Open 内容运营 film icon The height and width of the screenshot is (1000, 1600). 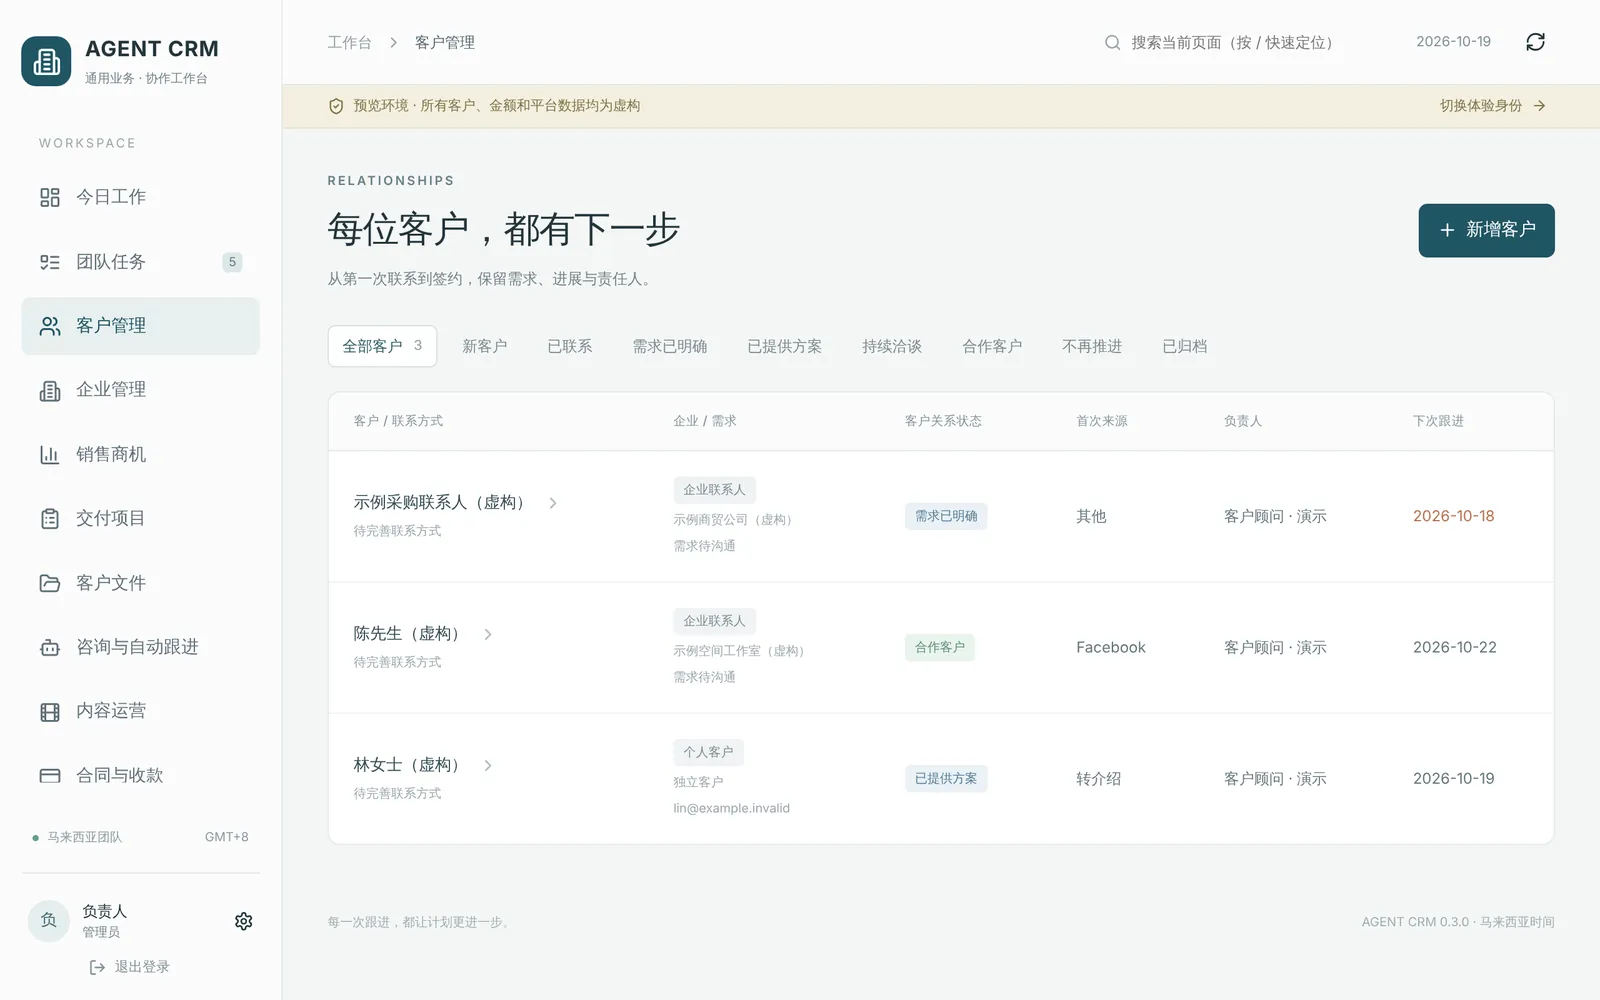coord(50,711)
